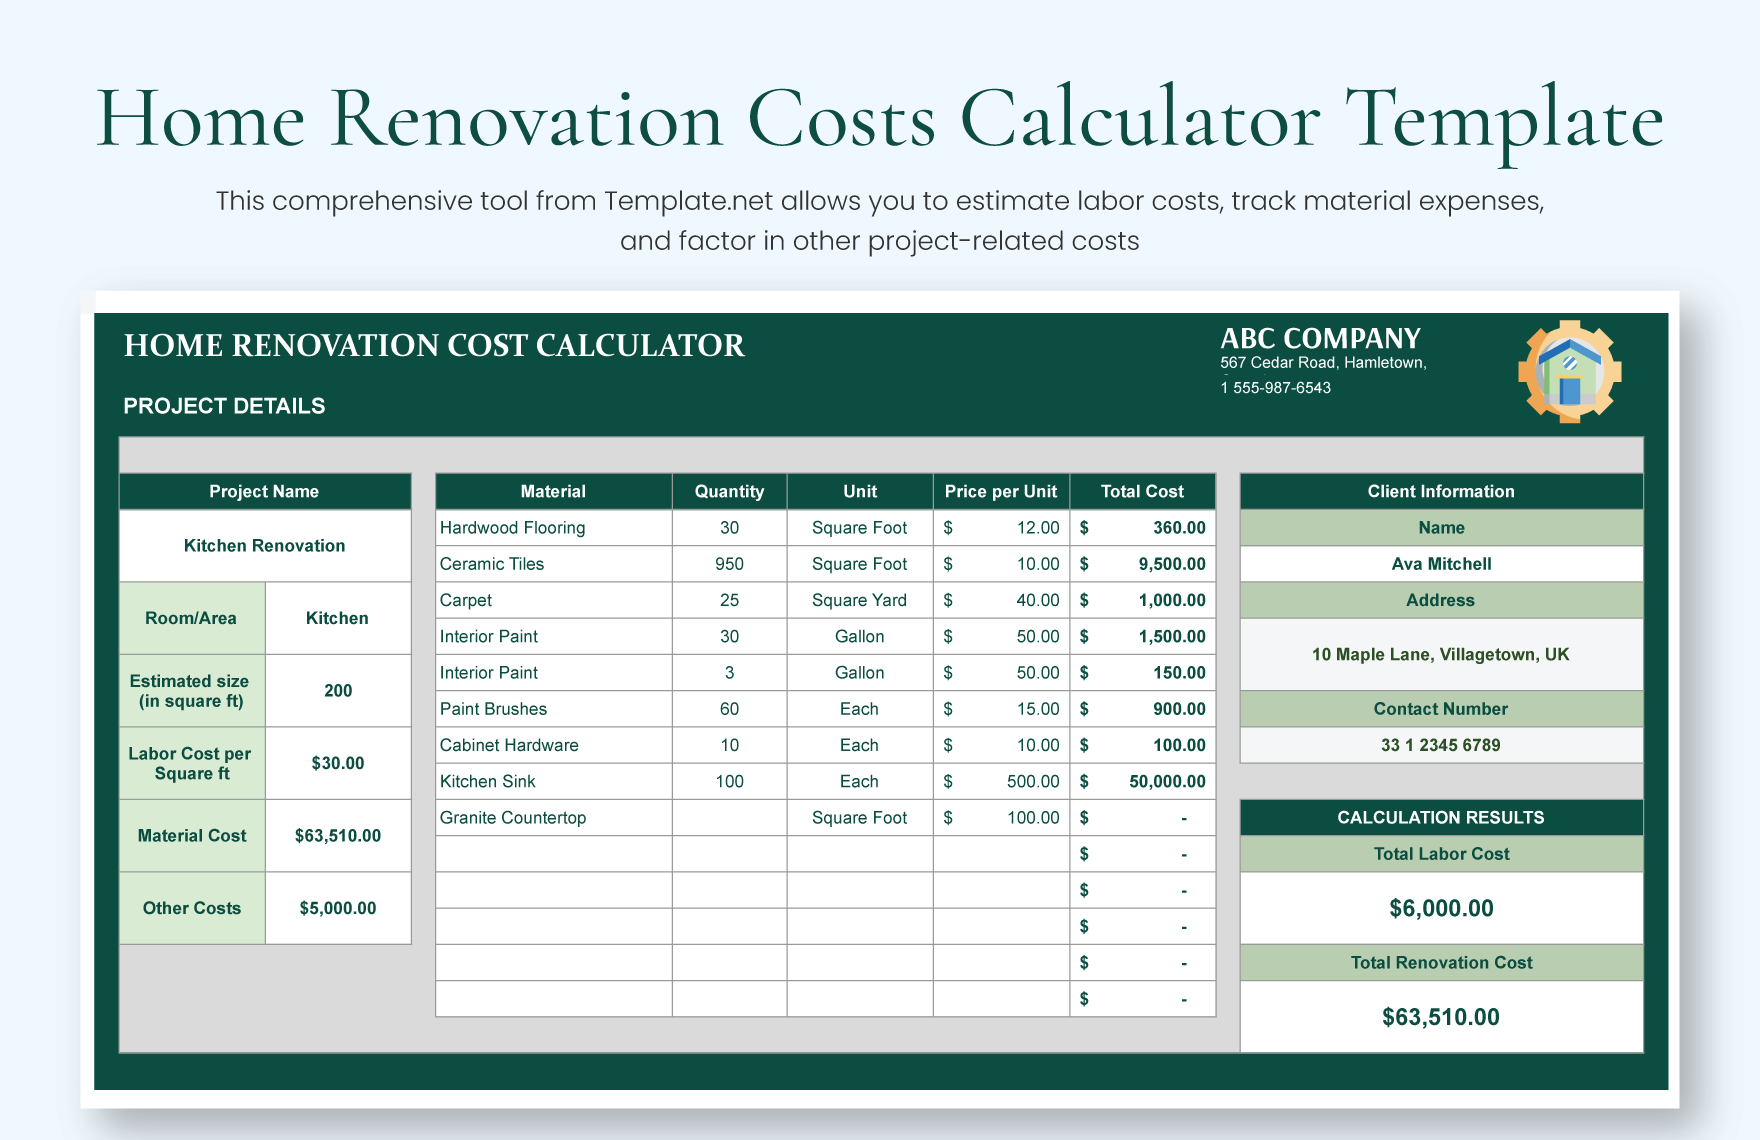1760x1140 pixels.
Task: Click the Total Labor Cost value $6,000.00
Action: (x=1441, y=908)
